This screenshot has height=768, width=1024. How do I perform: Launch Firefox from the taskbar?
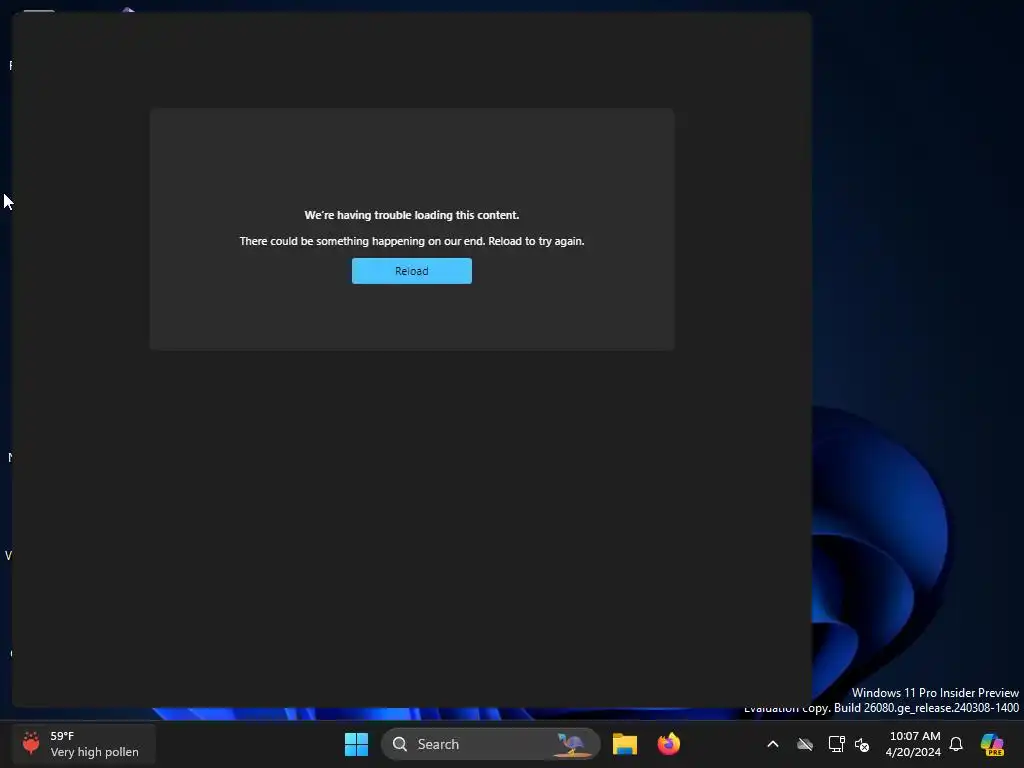pyautogui.click(x=669, y=744)
